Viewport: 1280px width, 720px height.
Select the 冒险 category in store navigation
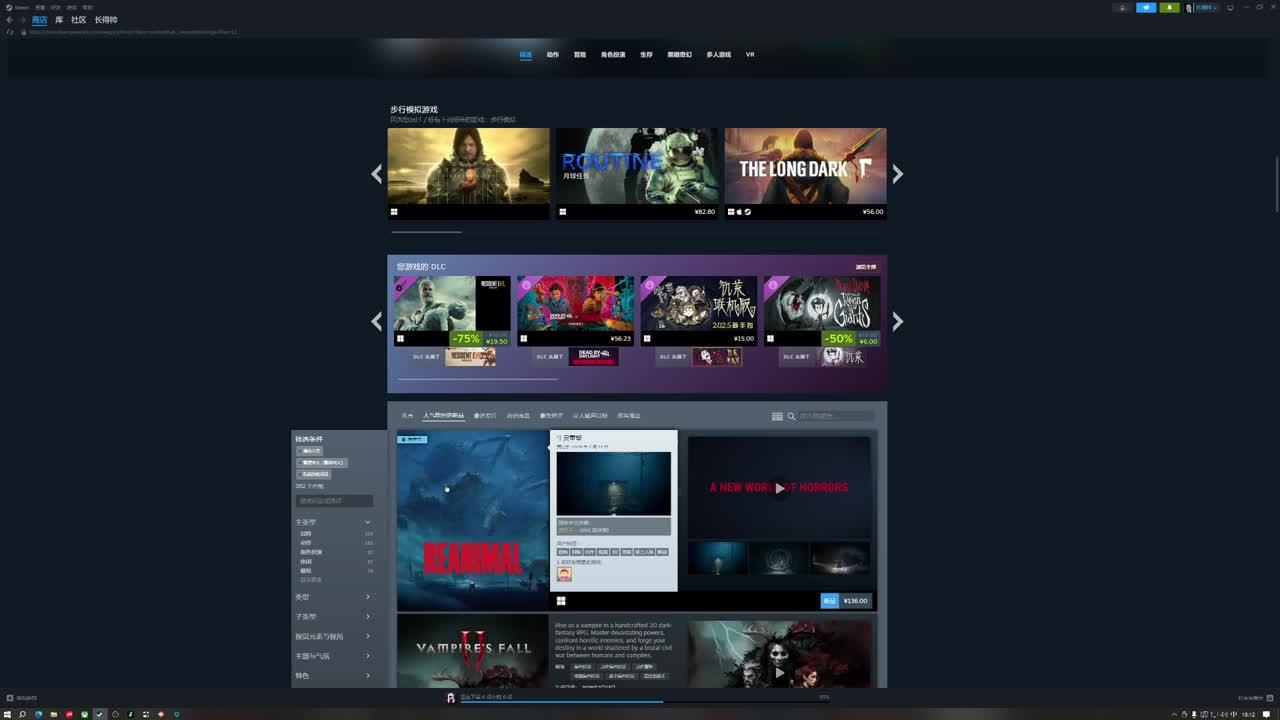pos(580,55)
